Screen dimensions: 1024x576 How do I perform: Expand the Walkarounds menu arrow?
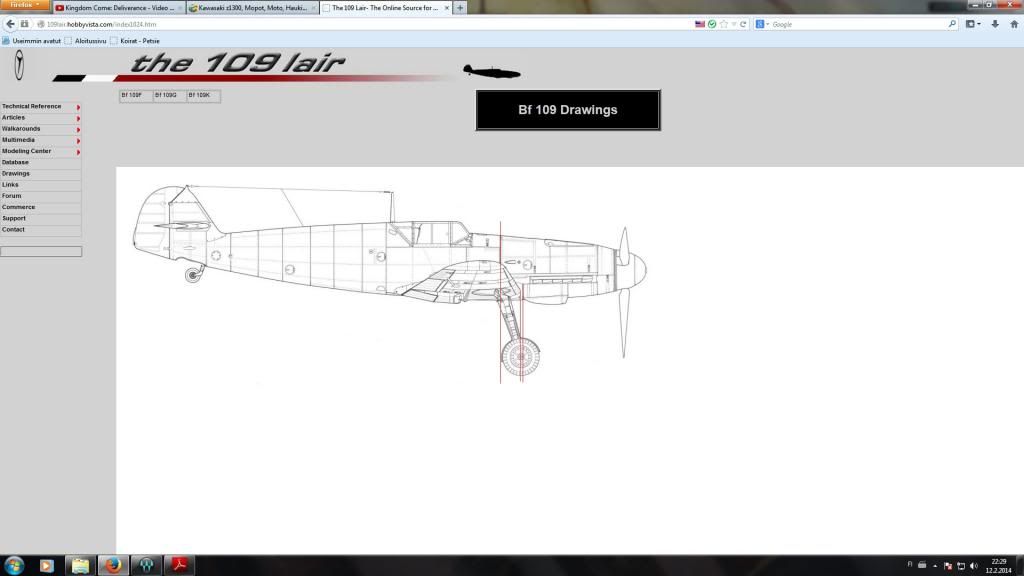(78, 129)
